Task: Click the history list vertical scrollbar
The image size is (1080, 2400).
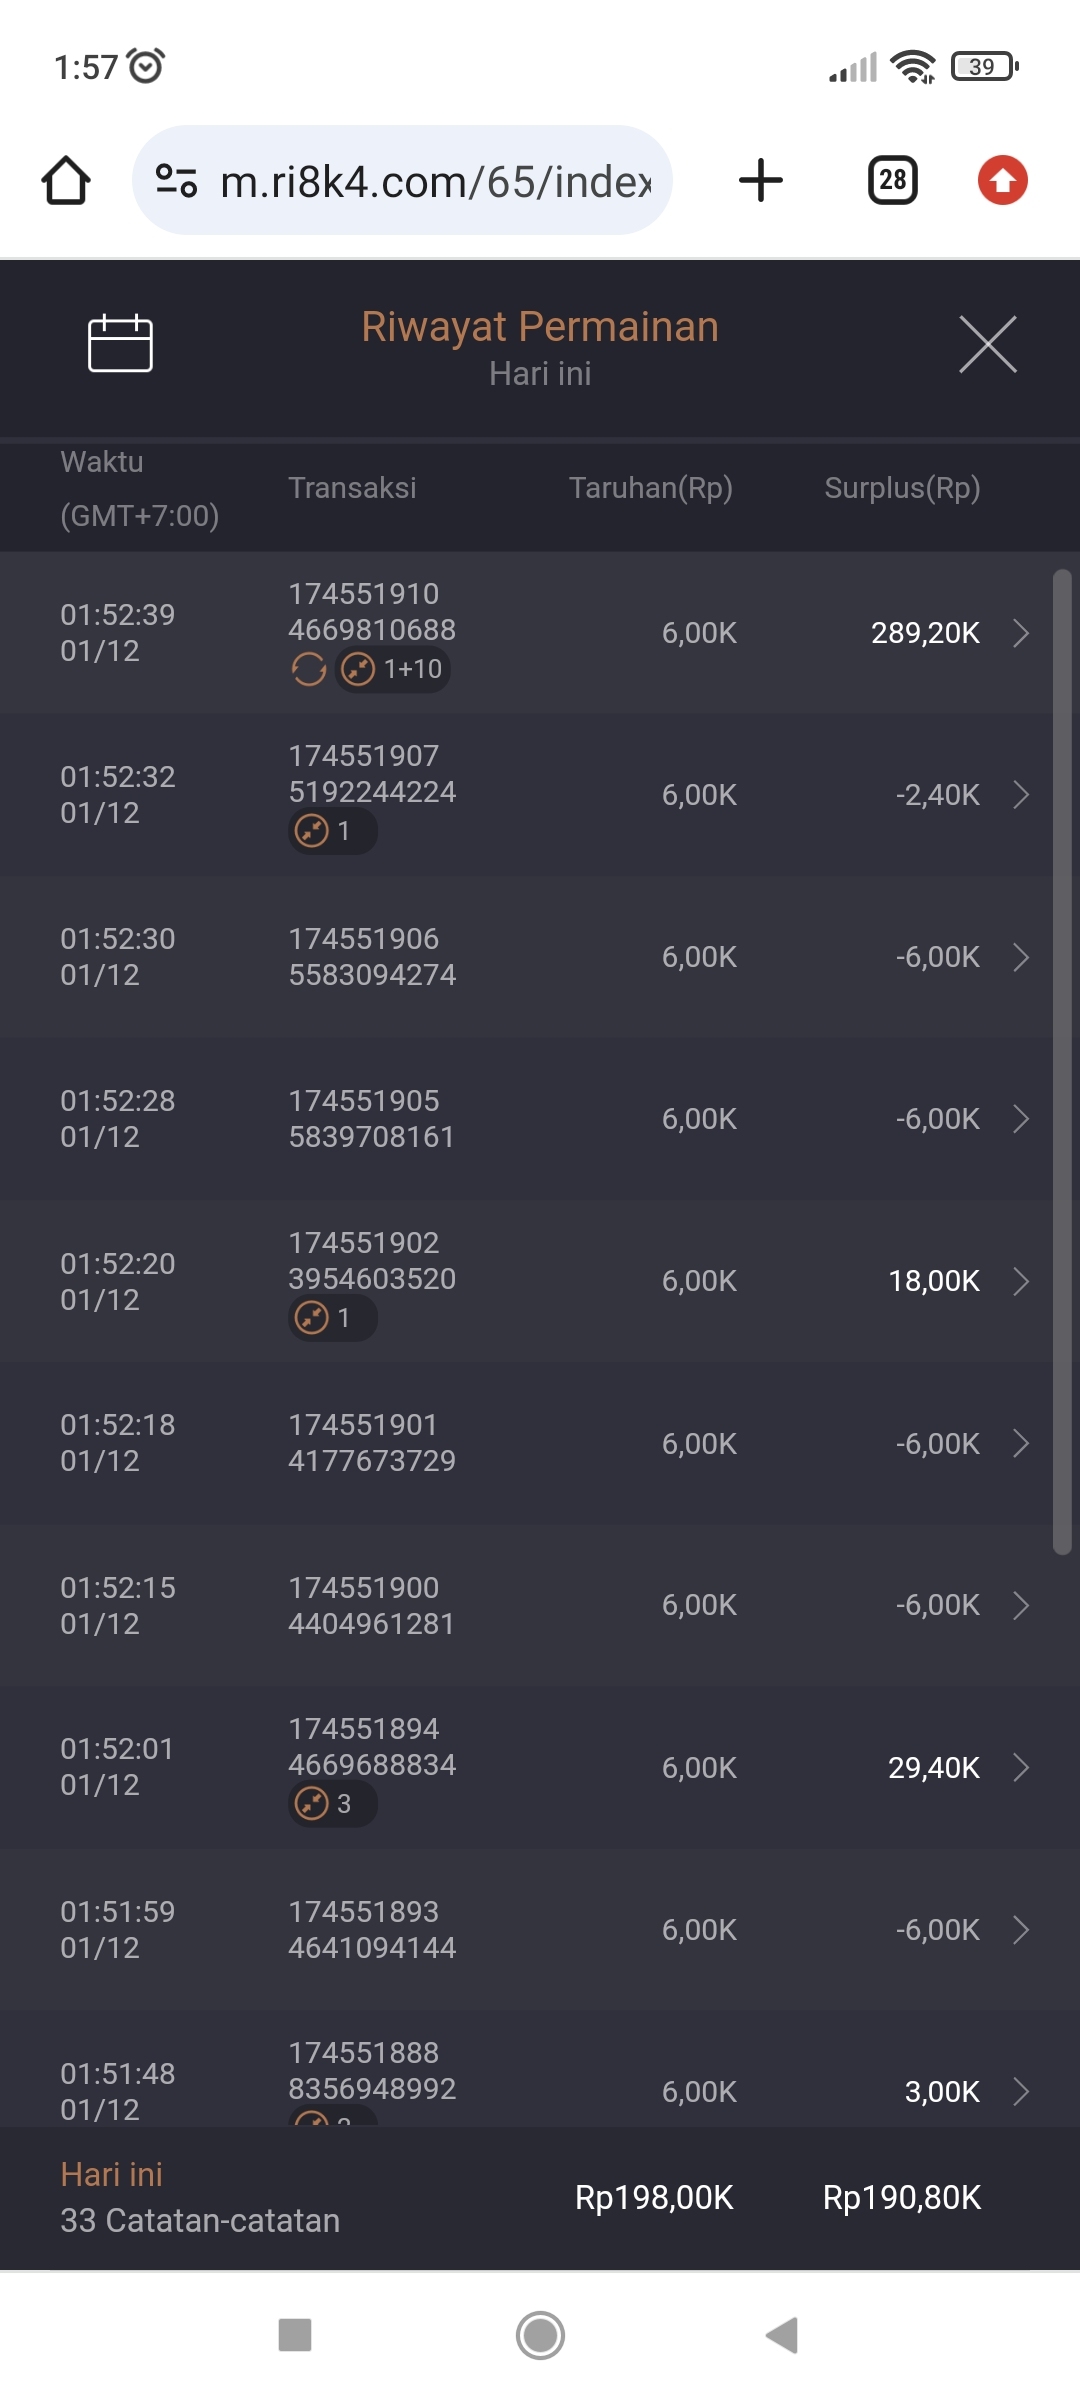Action: point(1062,1060)
